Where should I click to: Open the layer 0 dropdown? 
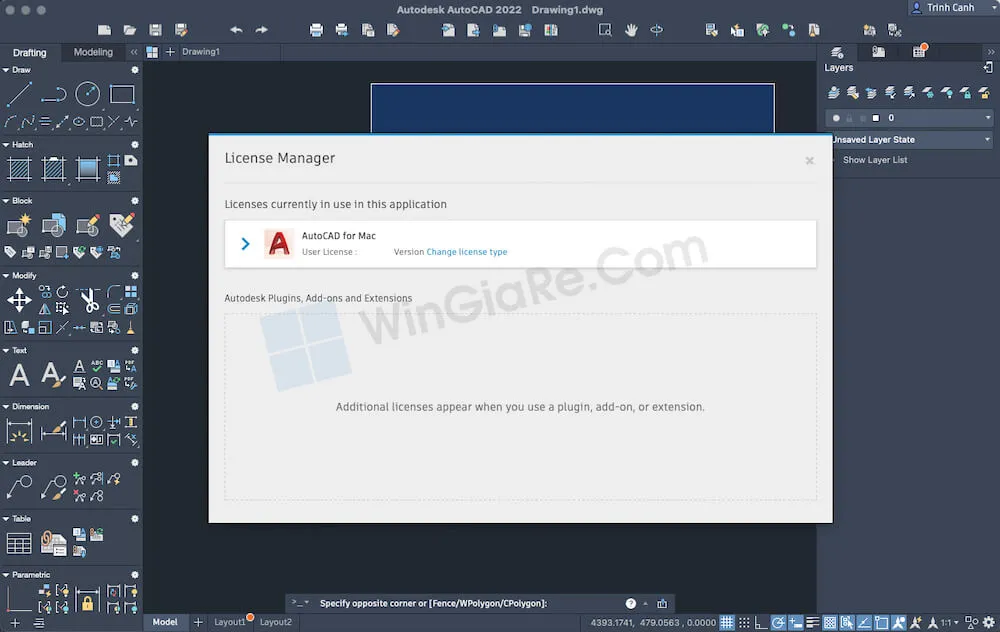[987, 117]
